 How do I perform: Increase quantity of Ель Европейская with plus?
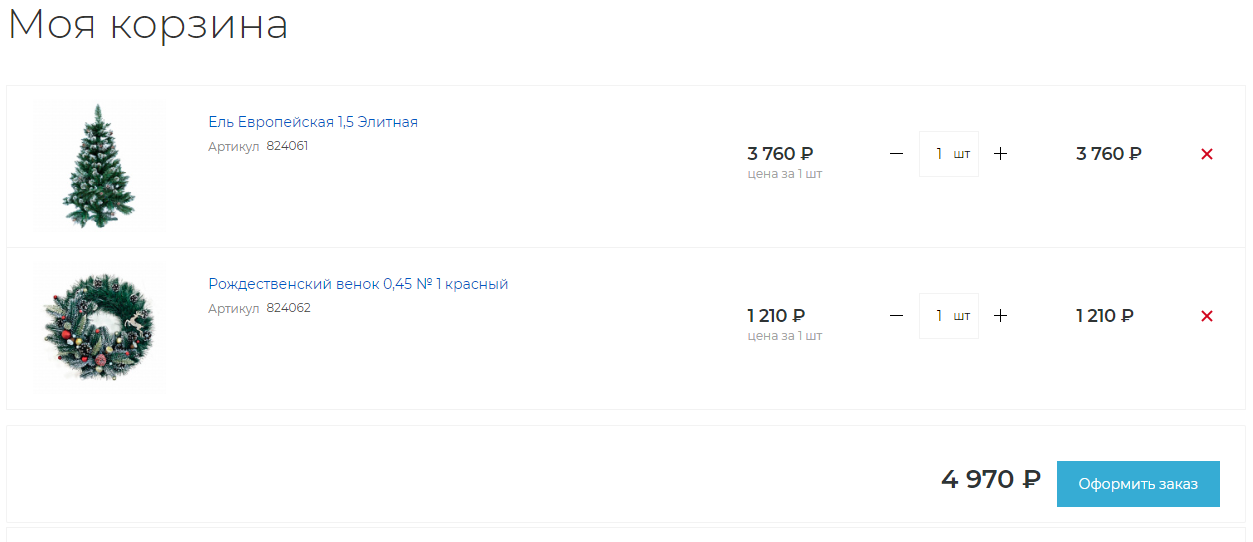[1001, 154]
